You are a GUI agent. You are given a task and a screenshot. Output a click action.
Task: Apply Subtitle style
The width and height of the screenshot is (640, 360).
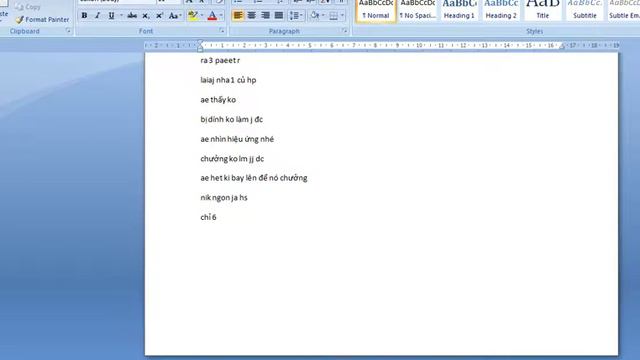click(x=584, y=10)
